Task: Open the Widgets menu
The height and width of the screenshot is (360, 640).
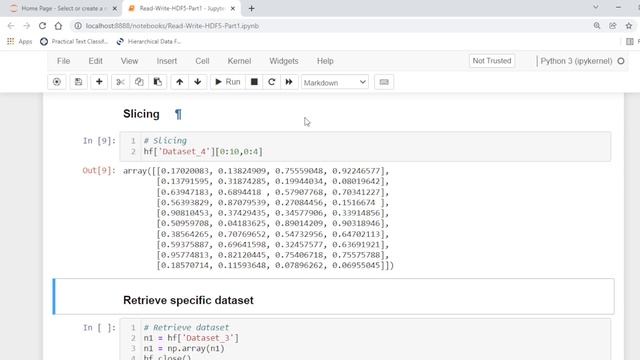Action: click(x=284, y=61)
